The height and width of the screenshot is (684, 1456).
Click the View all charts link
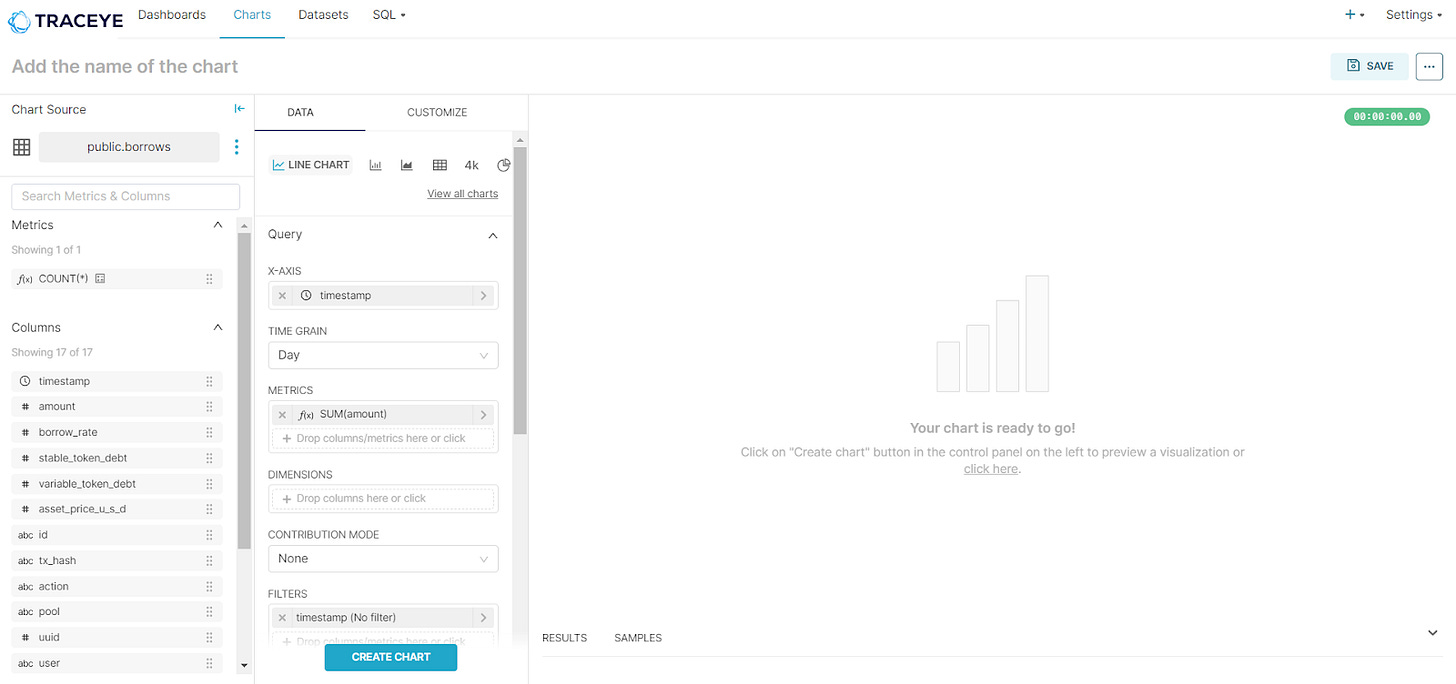coord(462,194)
